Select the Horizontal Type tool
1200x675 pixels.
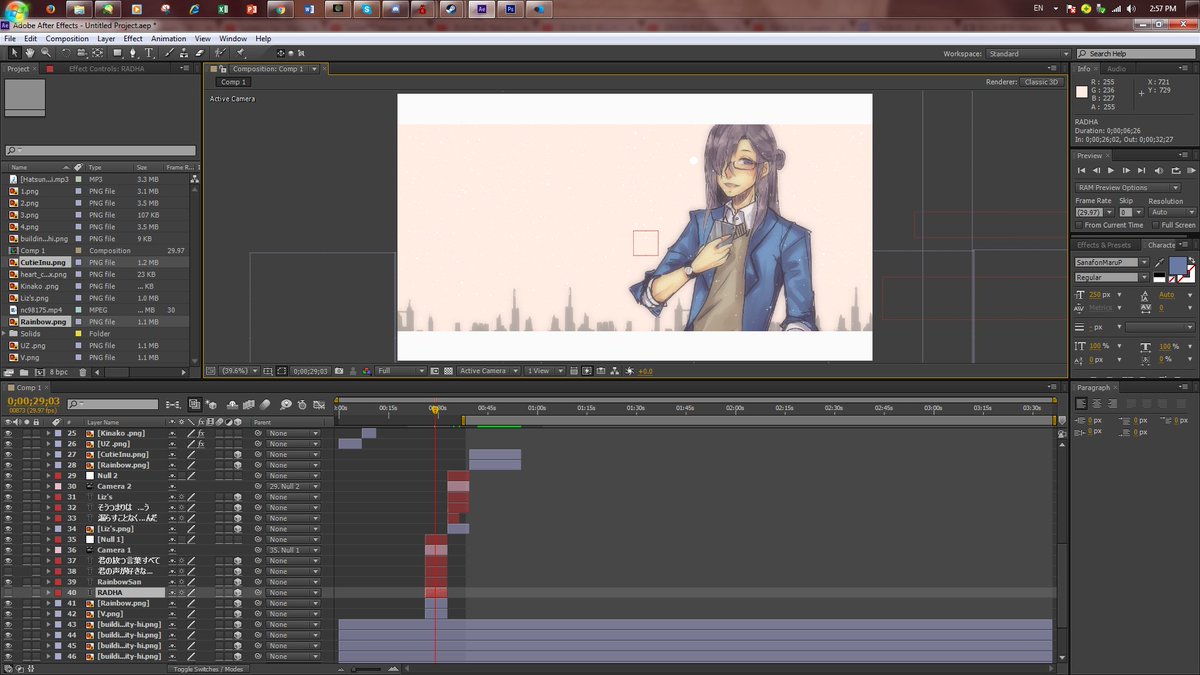(x=150, y=53)
